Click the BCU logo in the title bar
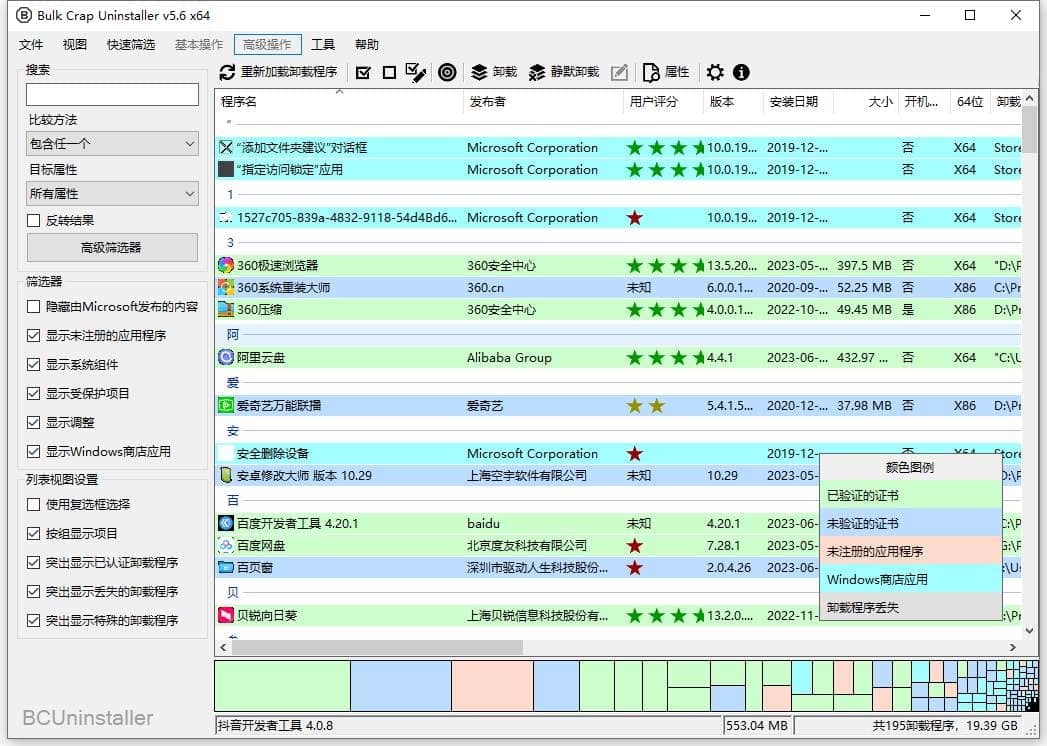Image resolution: width=1047 pixels, height=746 pixels. [23, 15]
